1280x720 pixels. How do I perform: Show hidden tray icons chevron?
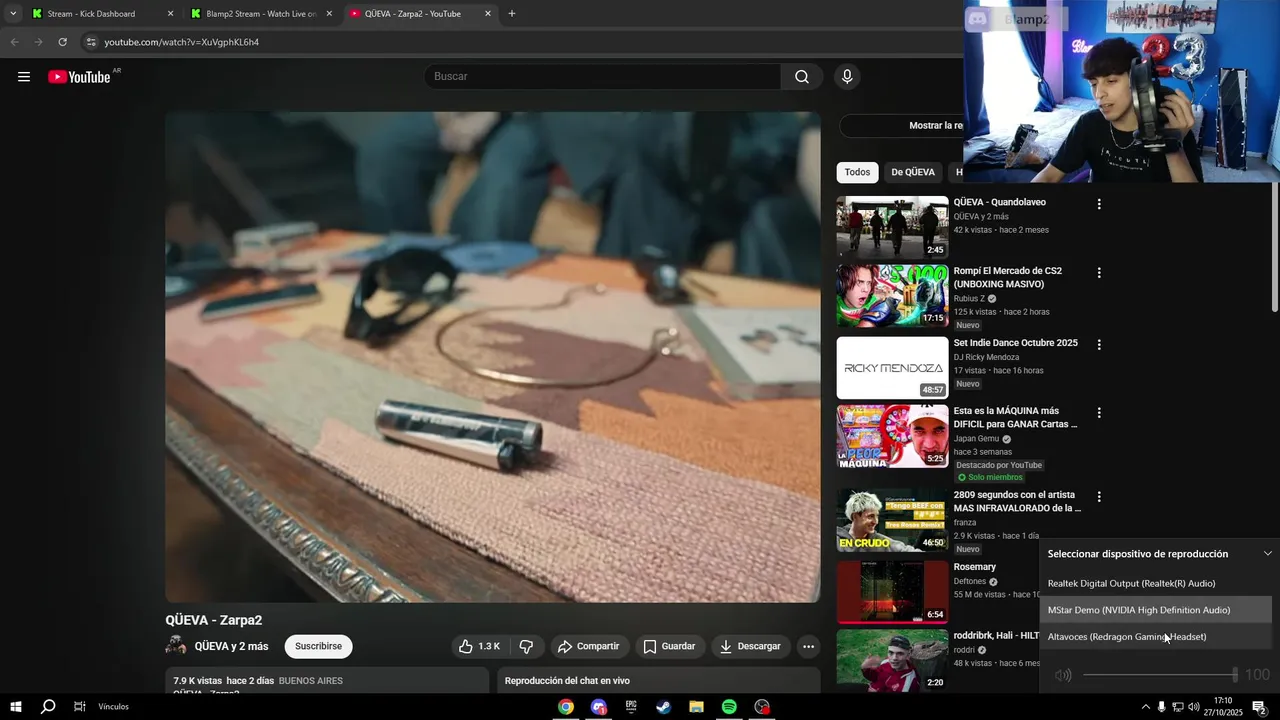pos(1145,707)
